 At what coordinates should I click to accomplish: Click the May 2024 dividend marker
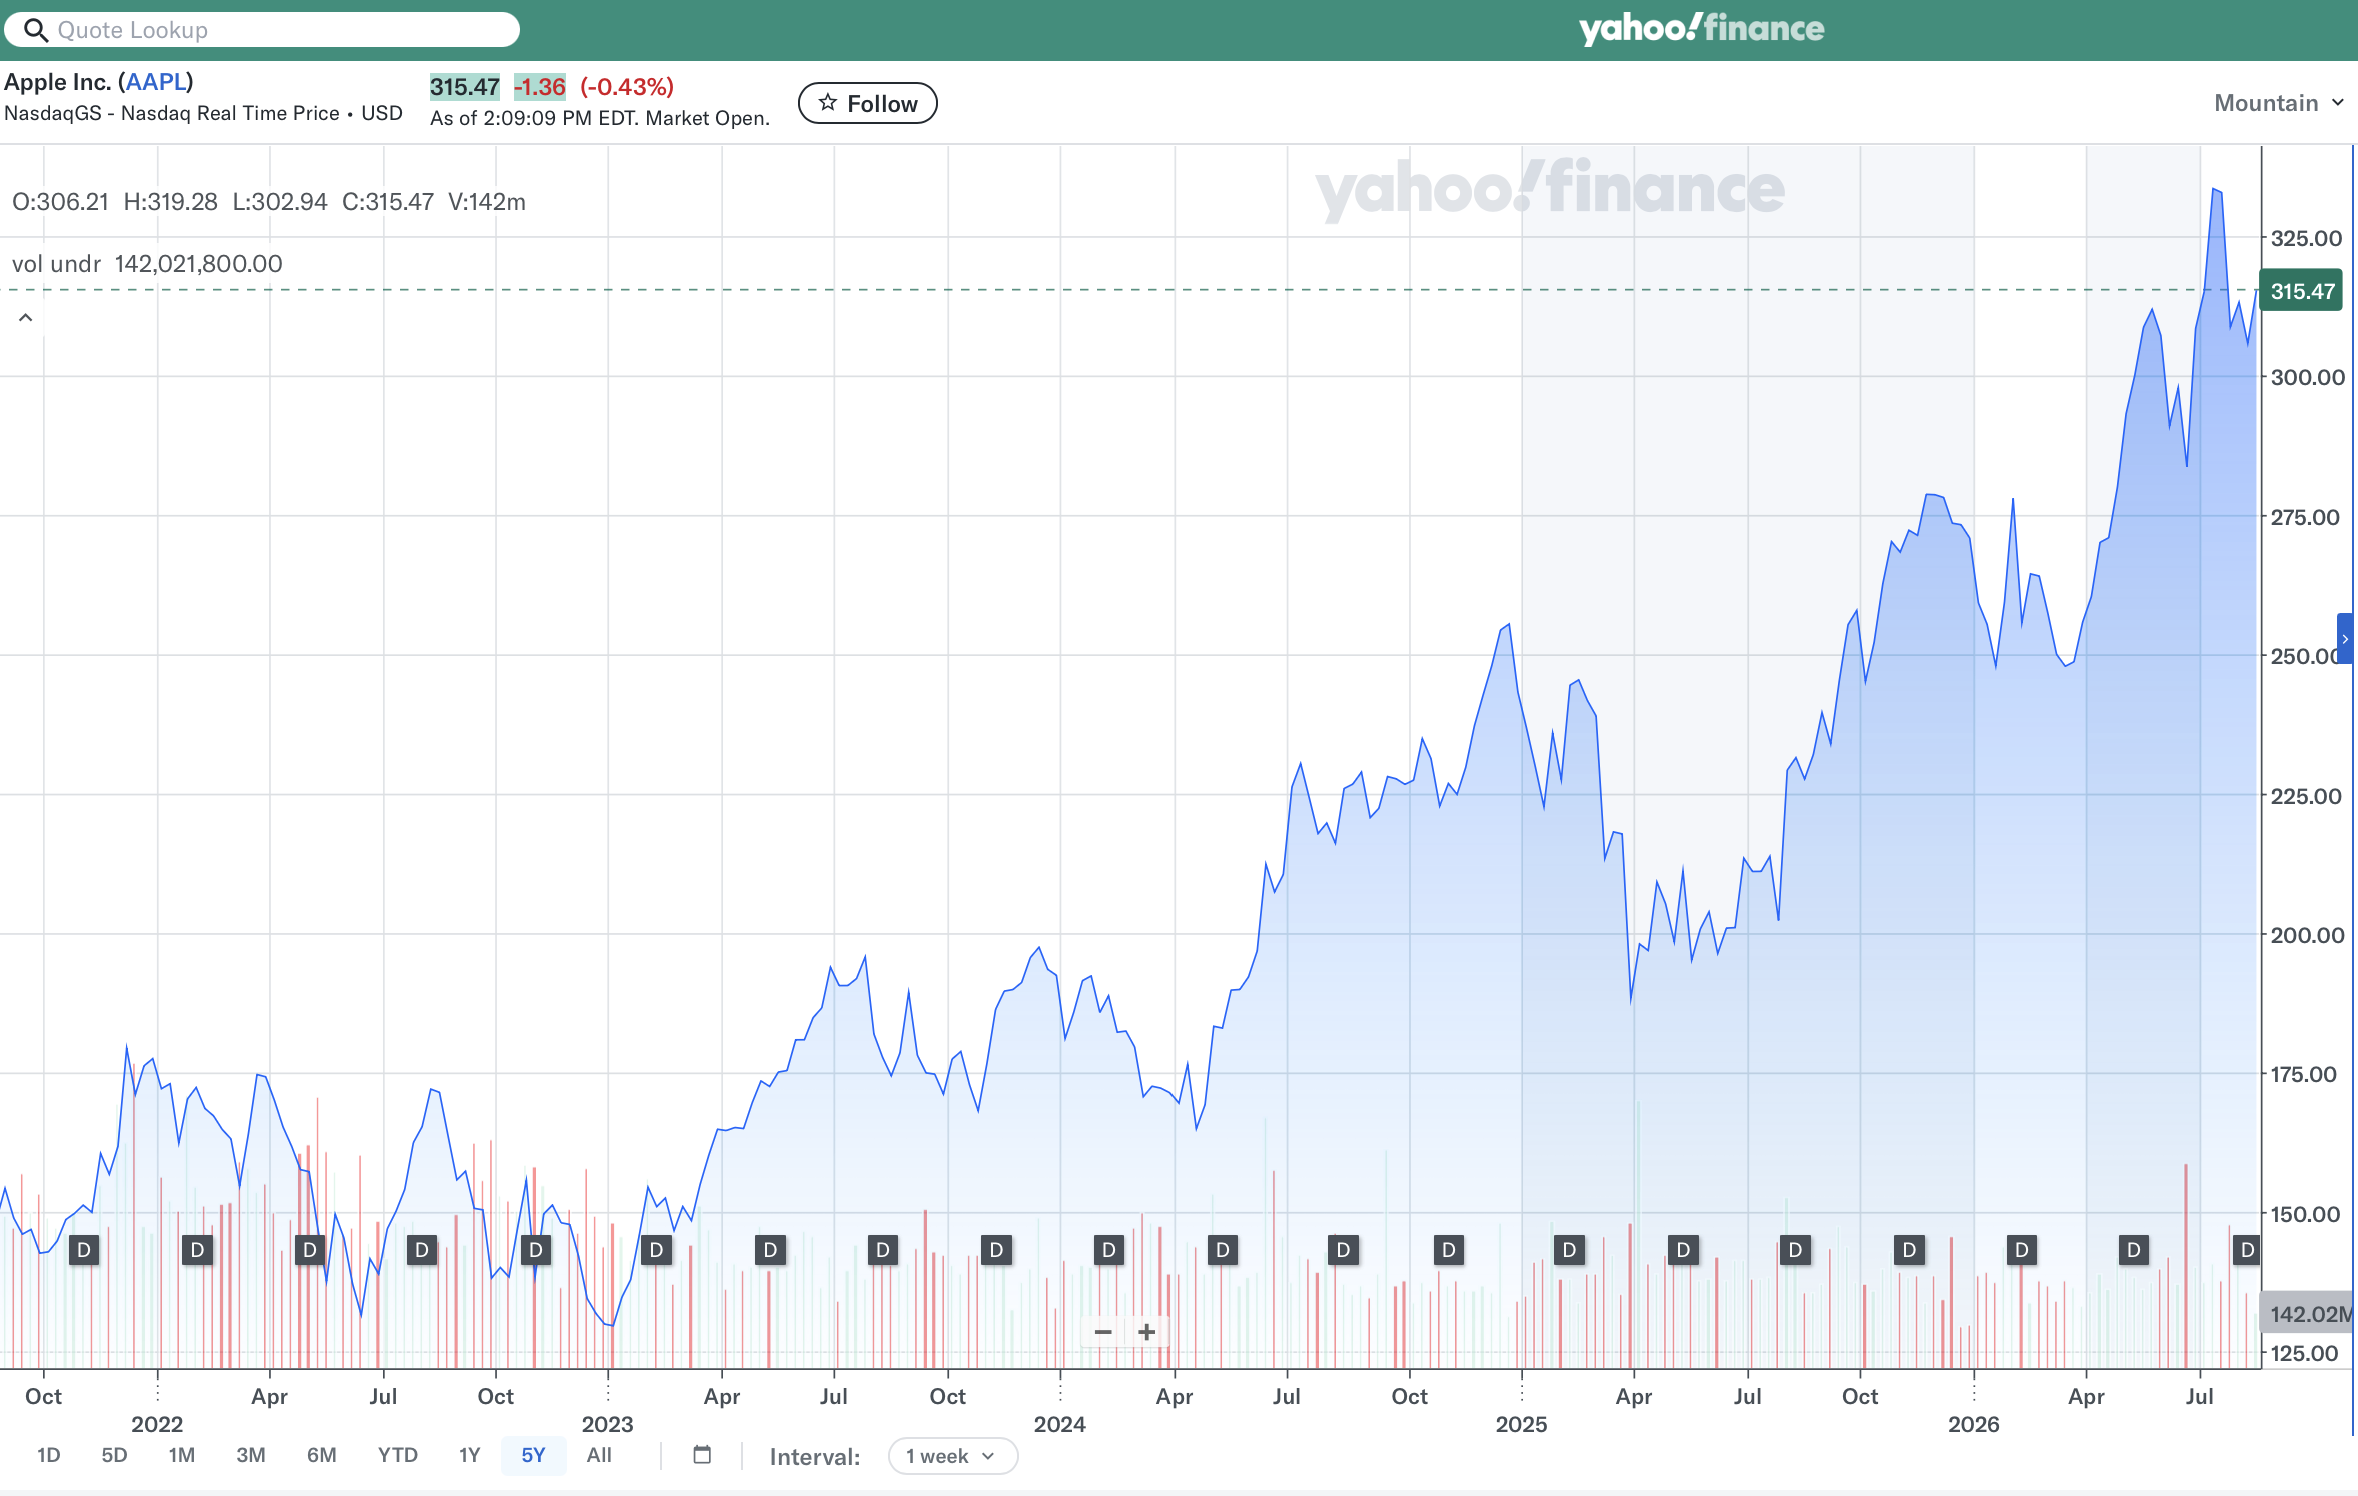coord(1223,1249)
